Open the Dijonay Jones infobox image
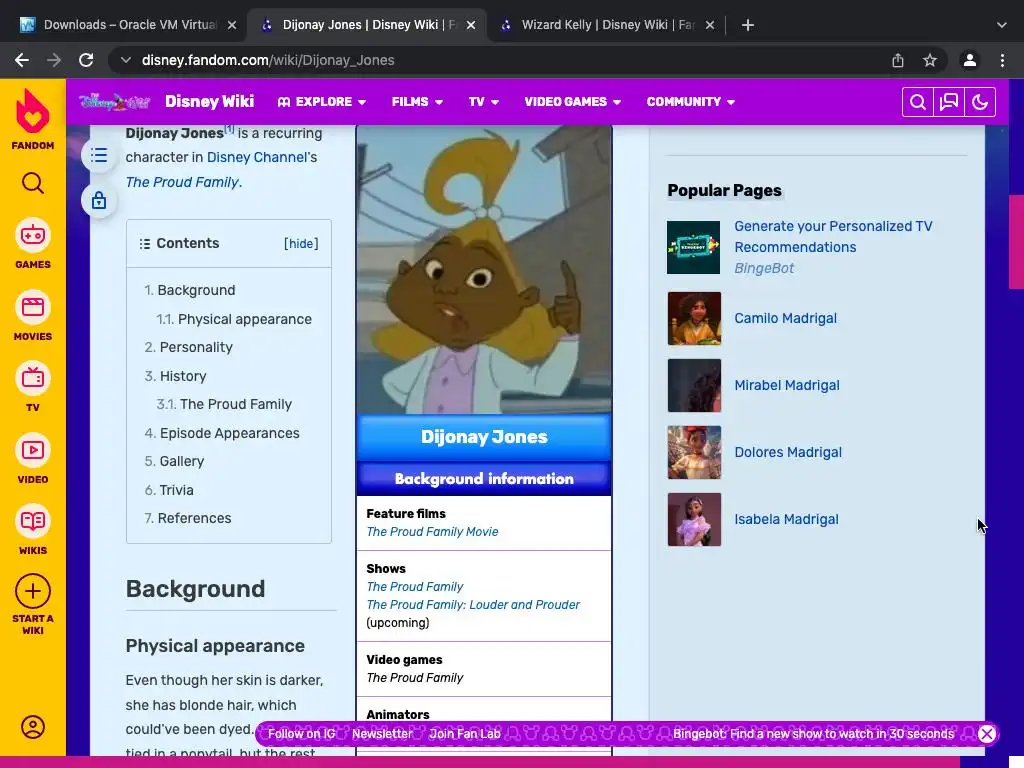Image resolution: width=1024 pixels, height=768 pixels. (484, 269)
